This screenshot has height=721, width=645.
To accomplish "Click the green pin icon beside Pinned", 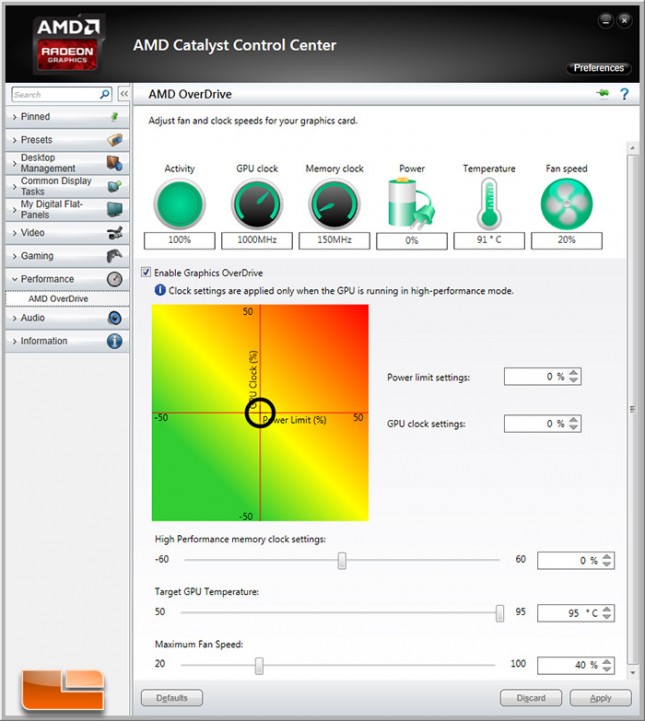I will pyautogui.click(x=114, y=117).
